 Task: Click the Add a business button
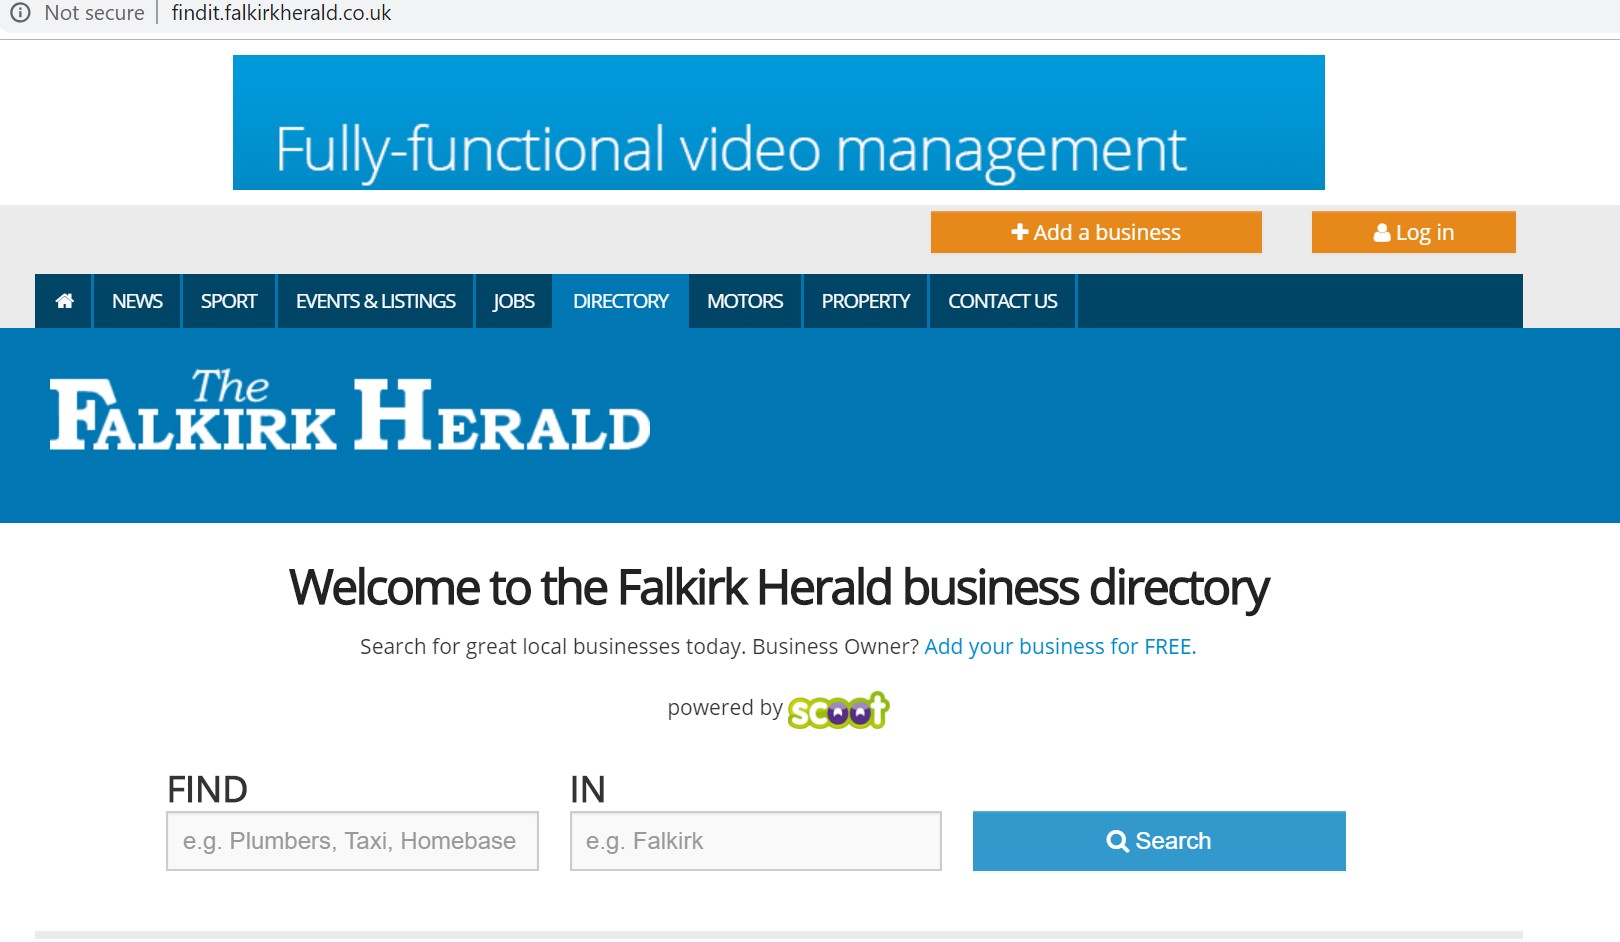[1096, 232]
